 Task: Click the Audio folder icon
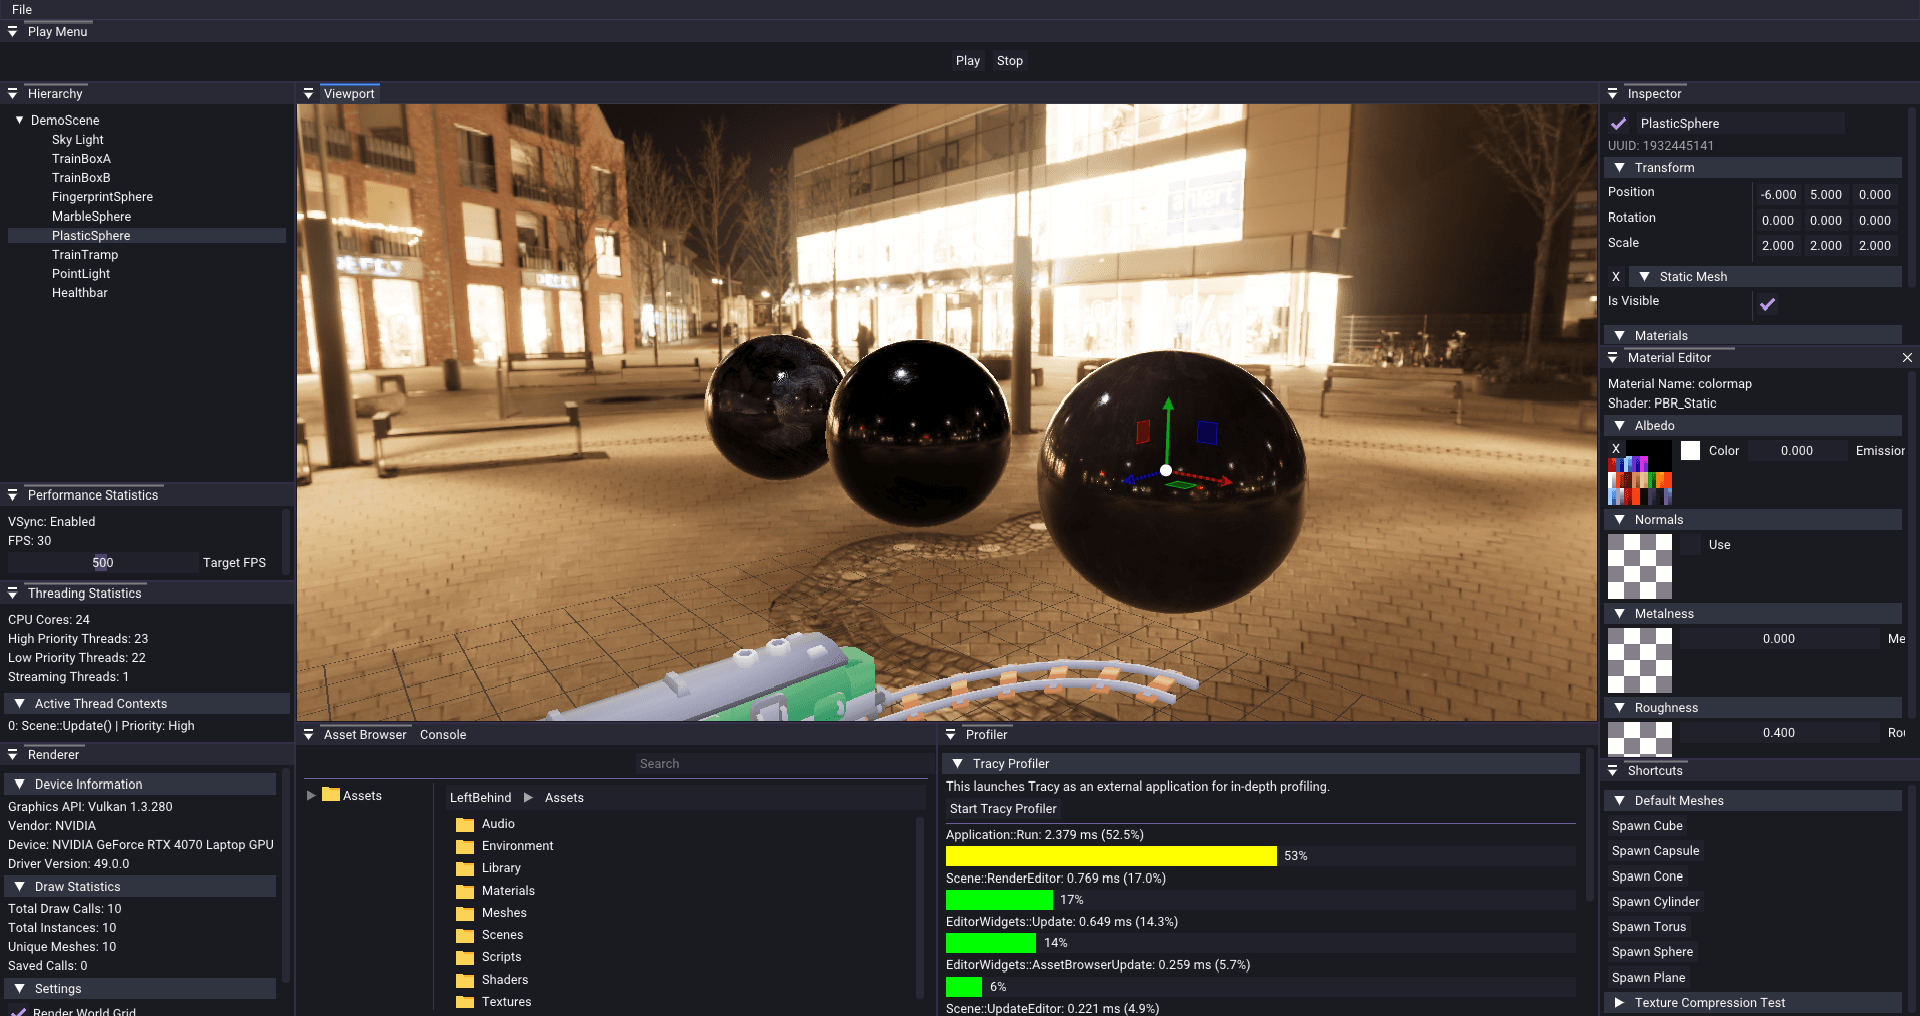[465, 825]
